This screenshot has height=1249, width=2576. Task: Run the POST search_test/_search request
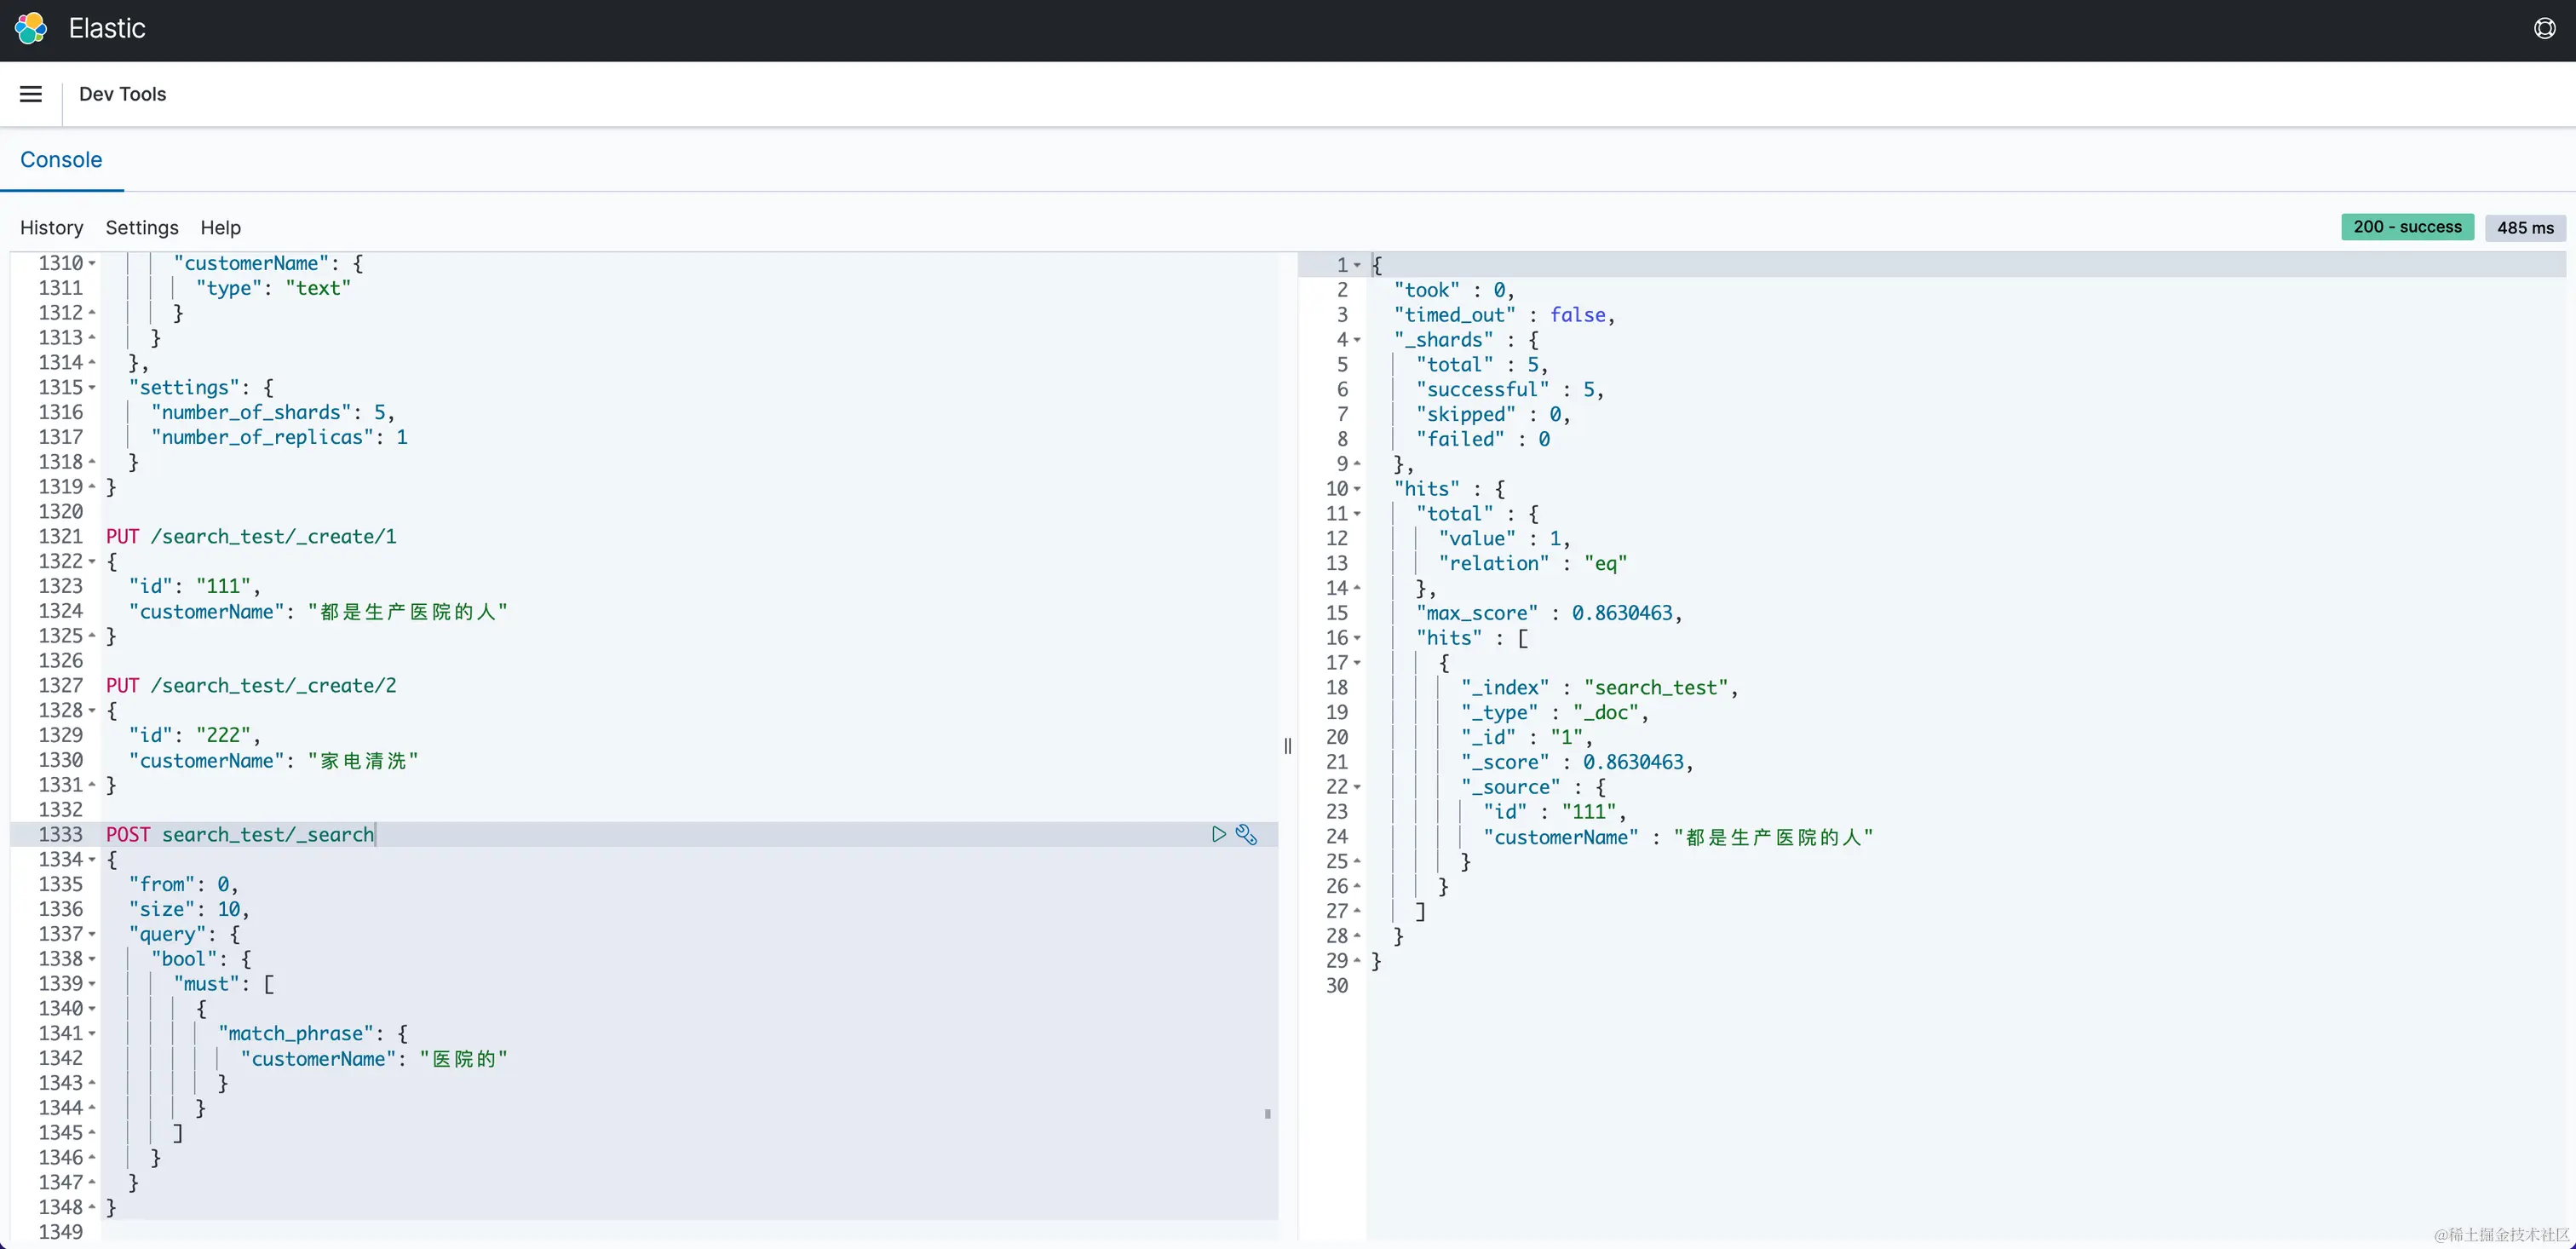1218,834
